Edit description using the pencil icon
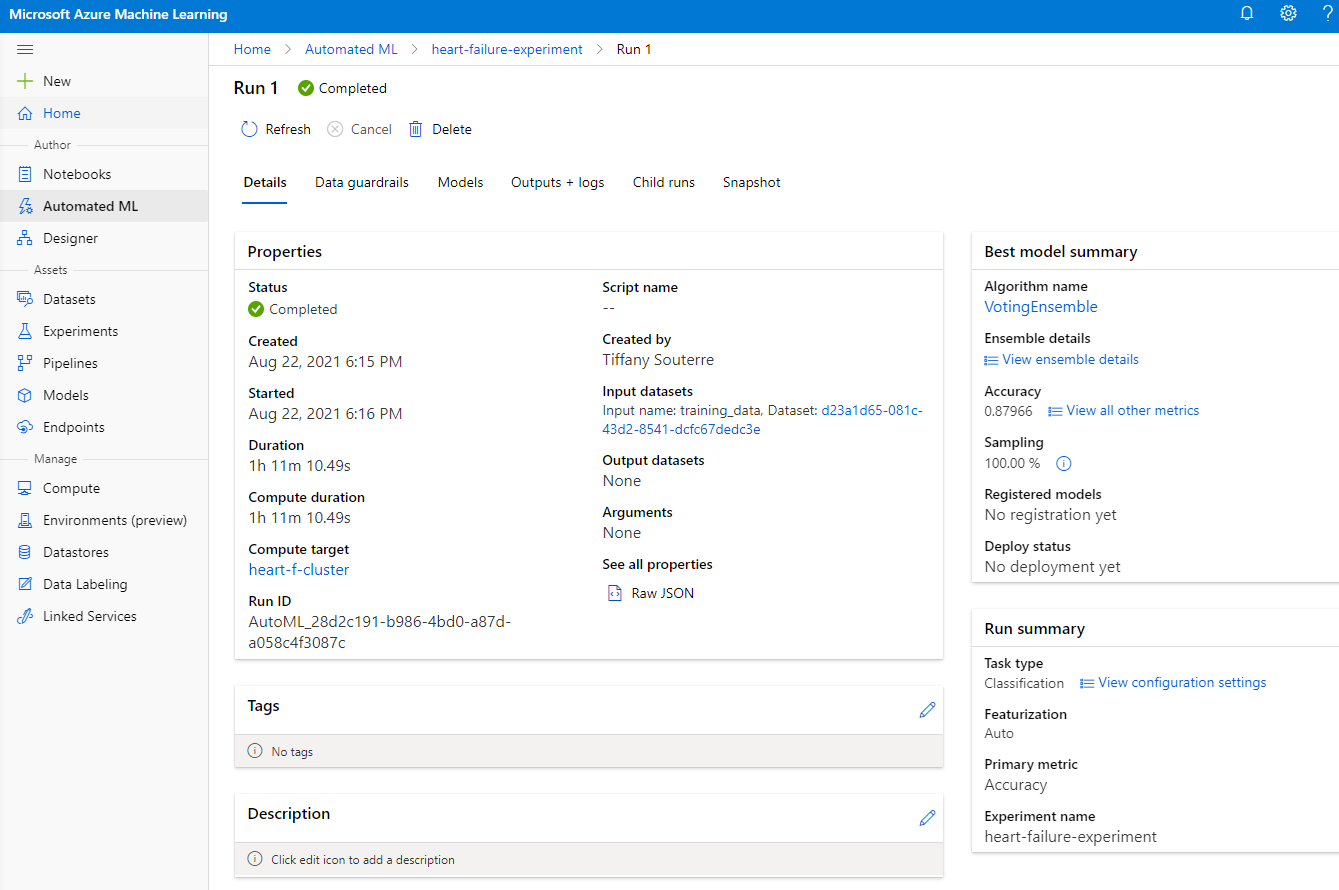The image size is (1339, 890). 927,817
